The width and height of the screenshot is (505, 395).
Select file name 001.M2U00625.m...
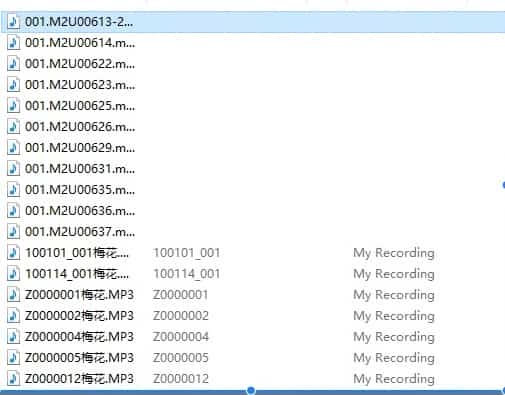tap(80, 106)
